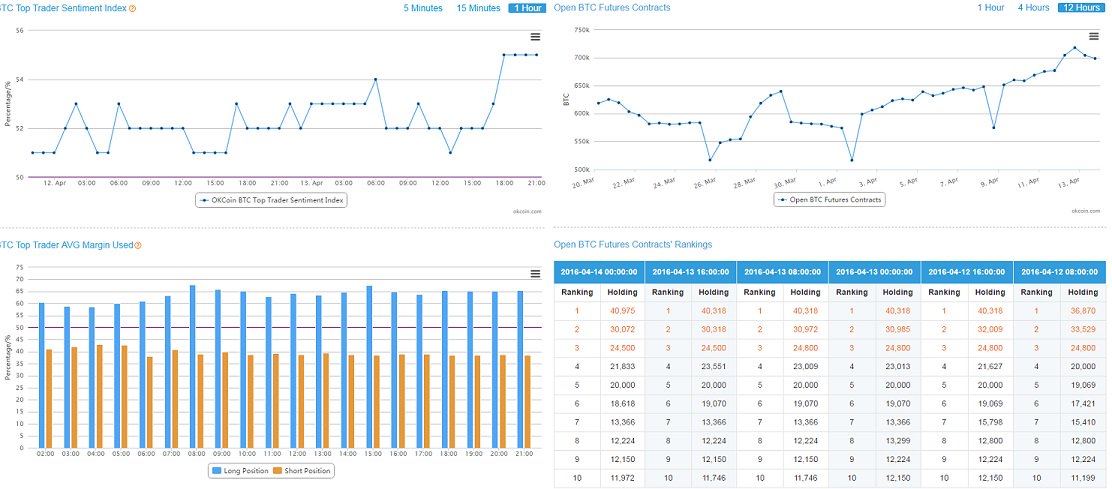This screenshot has height=489, width=1112.
Task: Select 2016-04-14 00:00:00 column header
Action: pyautogui.click(x=599, y=272)
